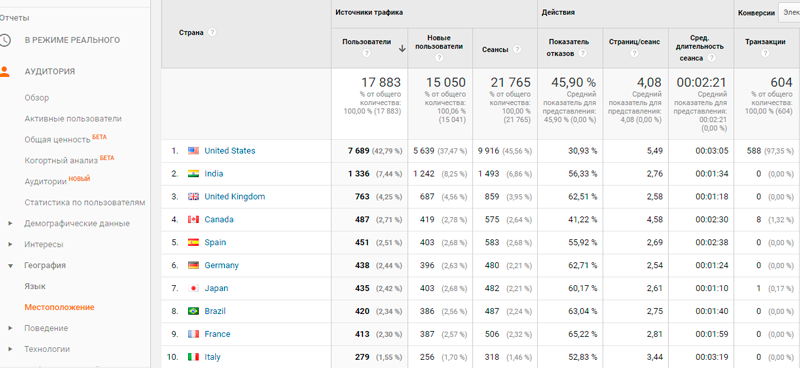The height and width of the screenshot is (368, 800).
Task: Open Japan country link
Action: coord(216,288)
